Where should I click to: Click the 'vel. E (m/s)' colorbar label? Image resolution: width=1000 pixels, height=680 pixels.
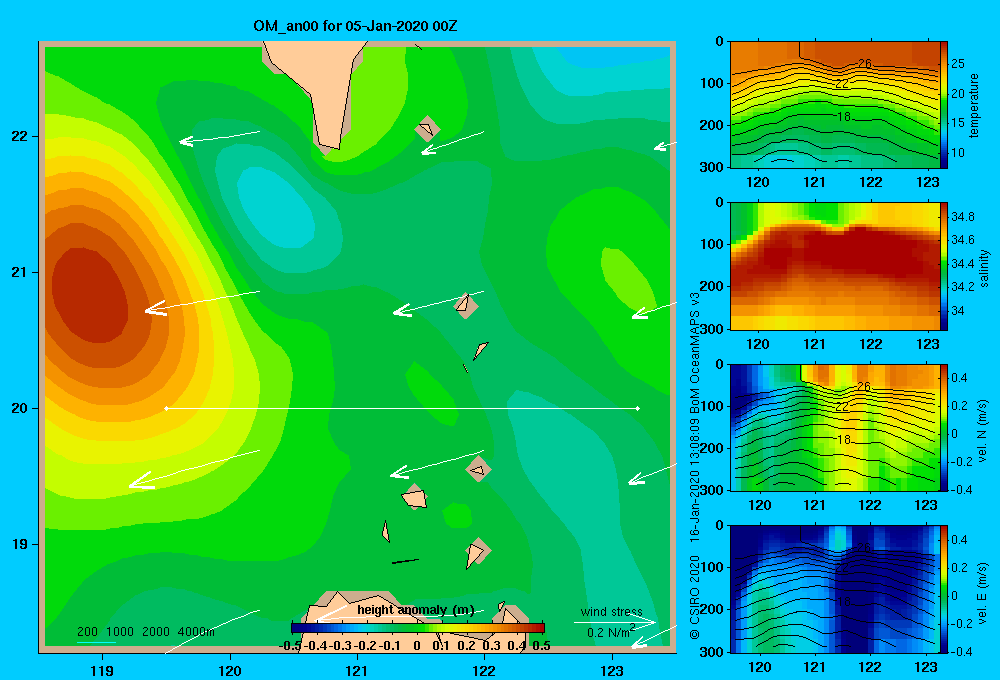[x=983, y=593]
